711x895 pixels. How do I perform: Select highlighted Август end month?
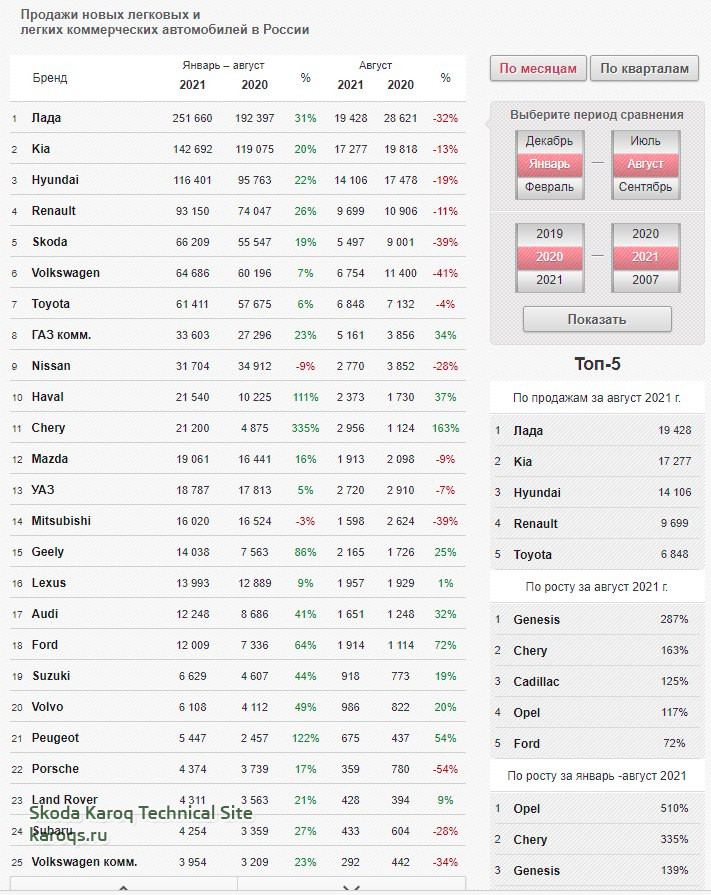click(645, 164)
